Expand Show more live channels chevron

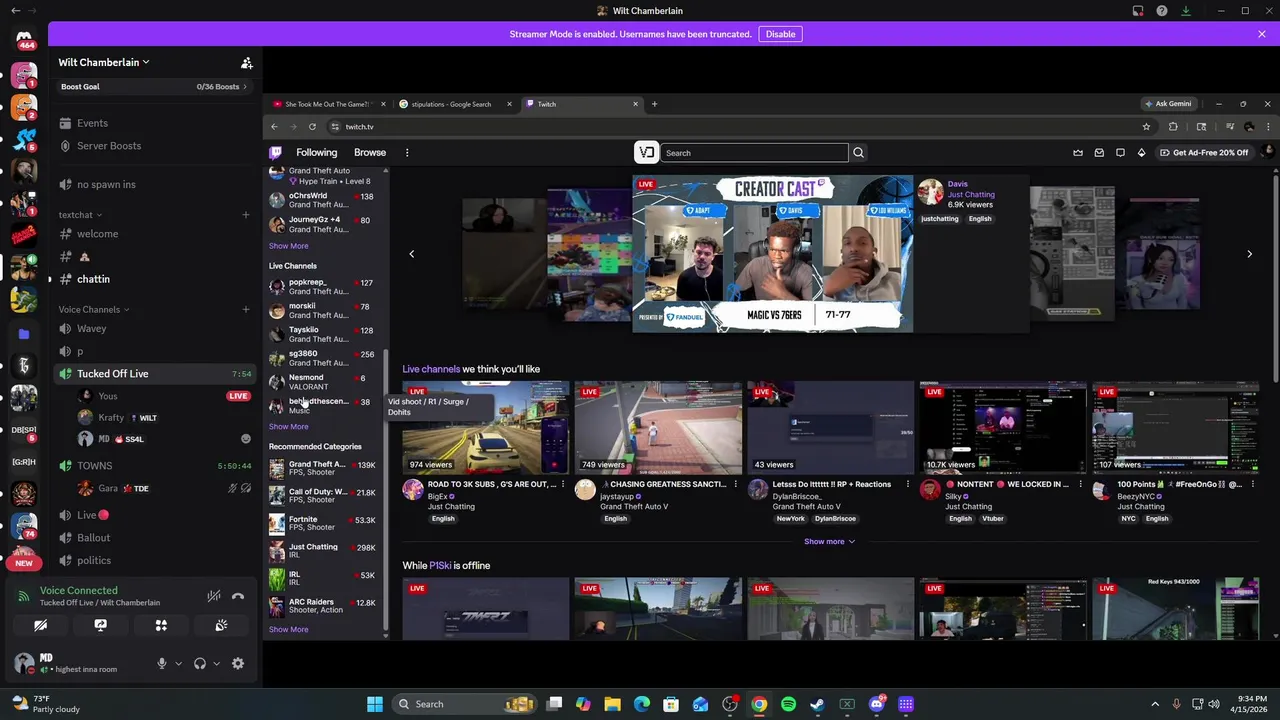pyautogui.click(x=829, y=542)
